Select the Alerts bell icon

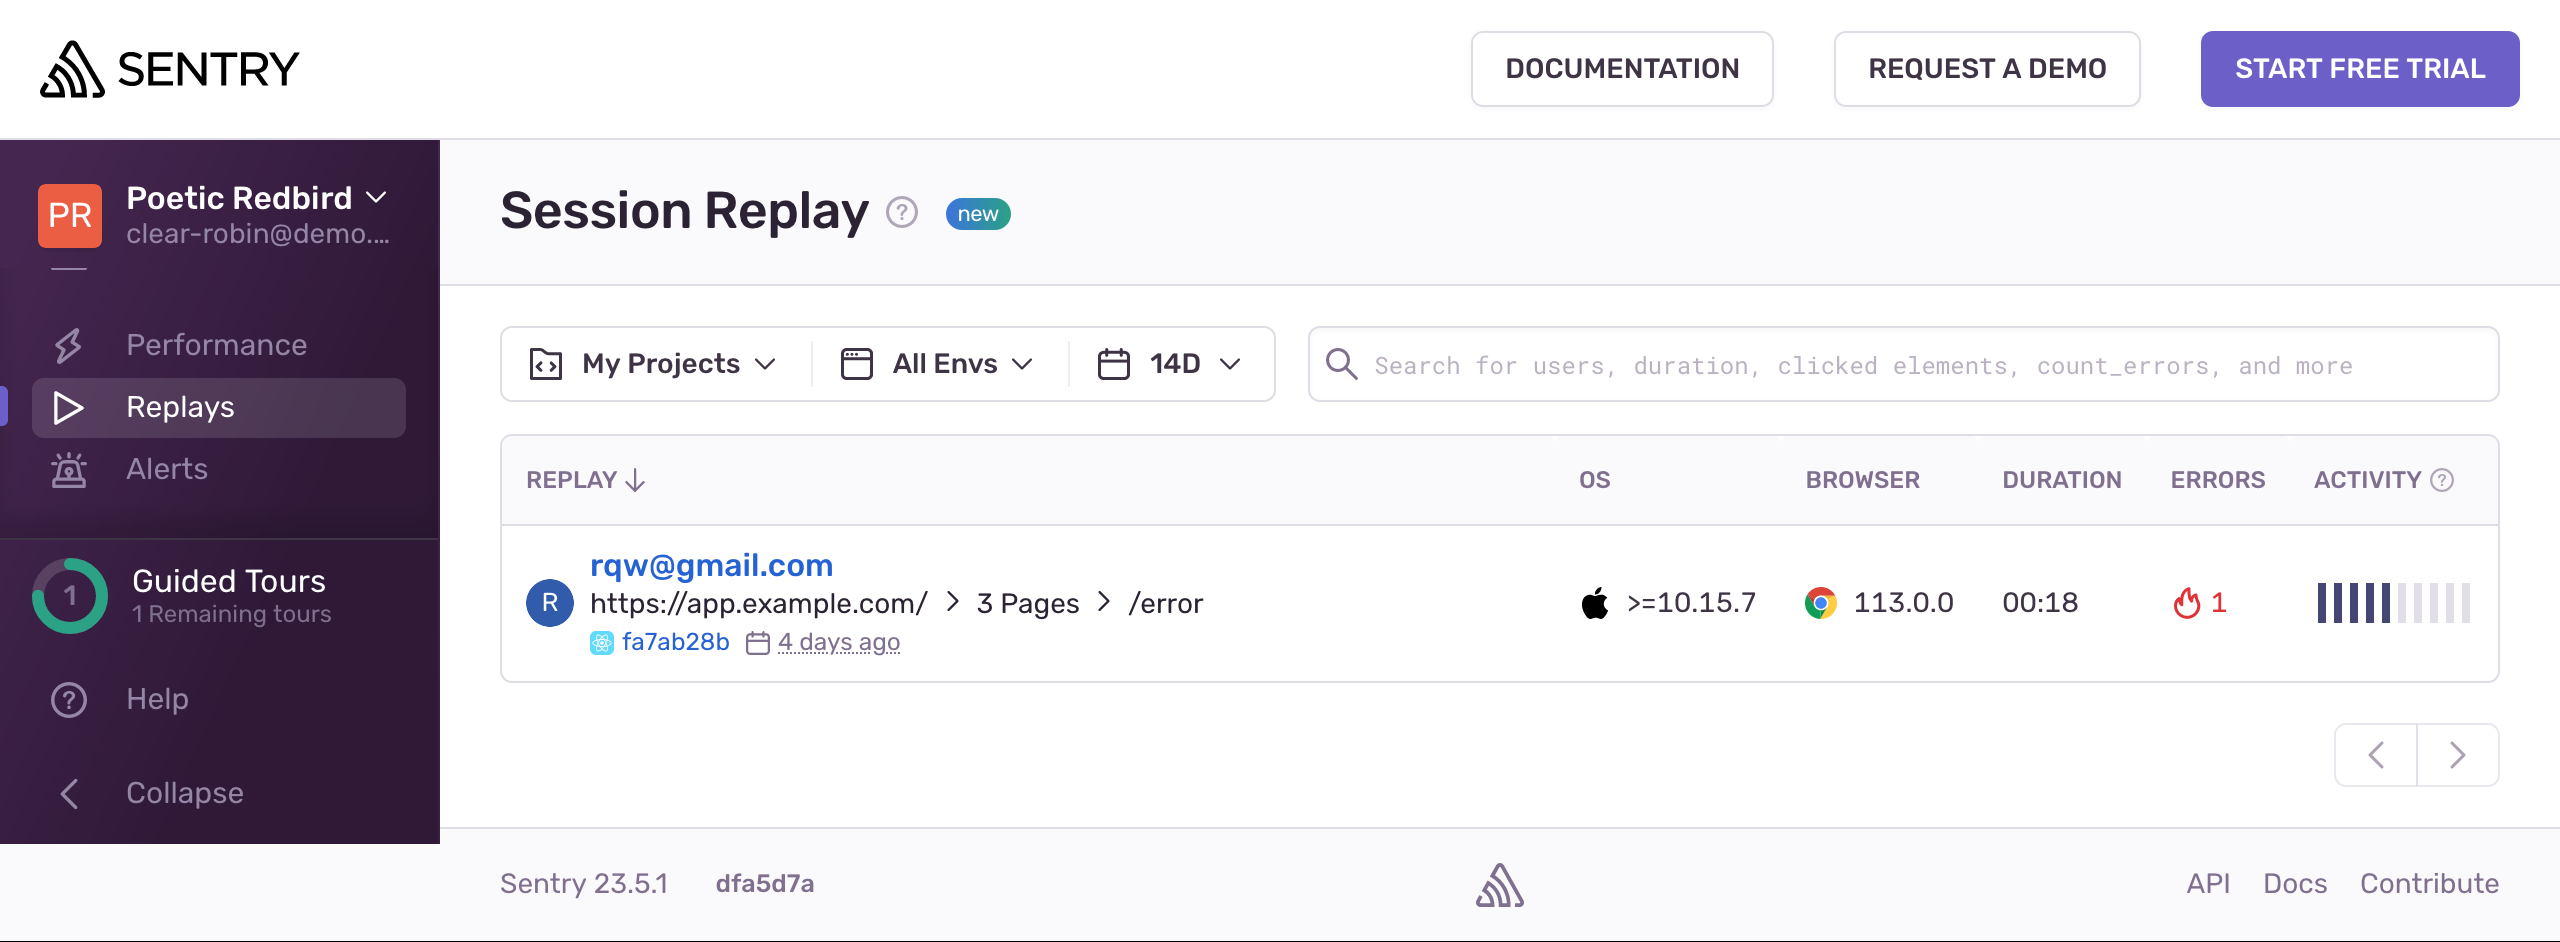pyautogui.click(x=68, y=469)
